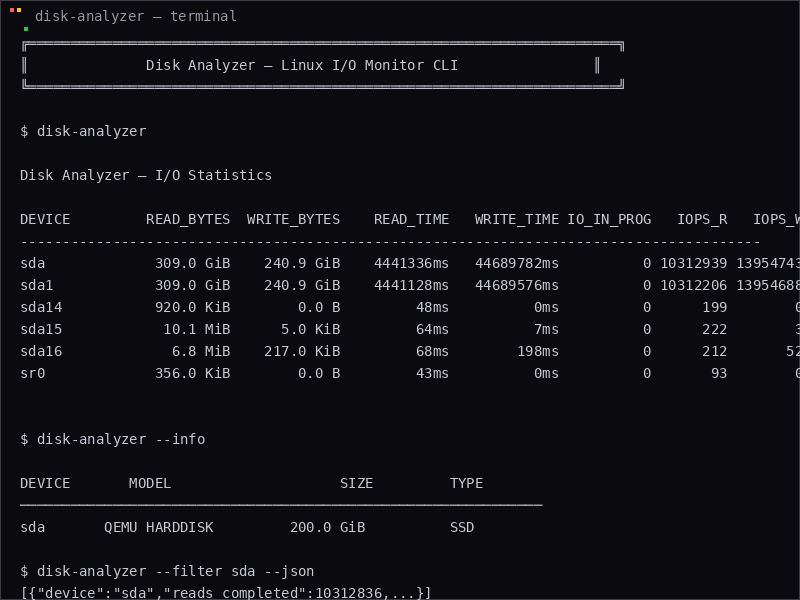Click the IOPS_R value '222'
This screenshot has width=800, height=600.
tap(714, 330)
